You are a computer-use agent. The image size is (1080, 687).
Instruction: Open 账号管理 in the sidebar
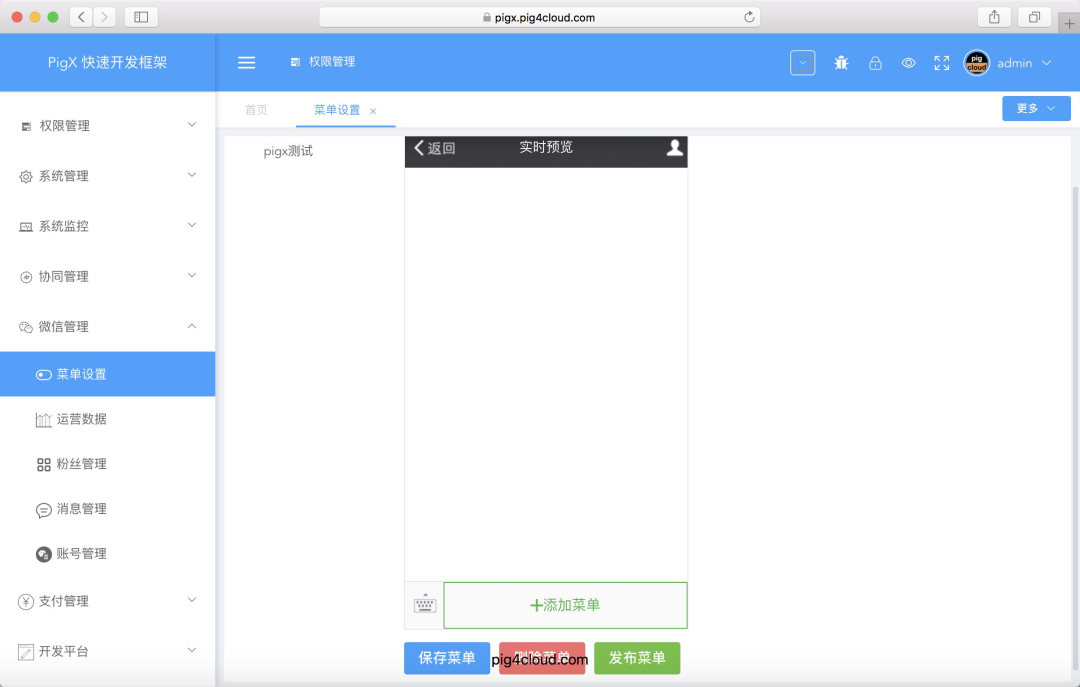[82, 554]
